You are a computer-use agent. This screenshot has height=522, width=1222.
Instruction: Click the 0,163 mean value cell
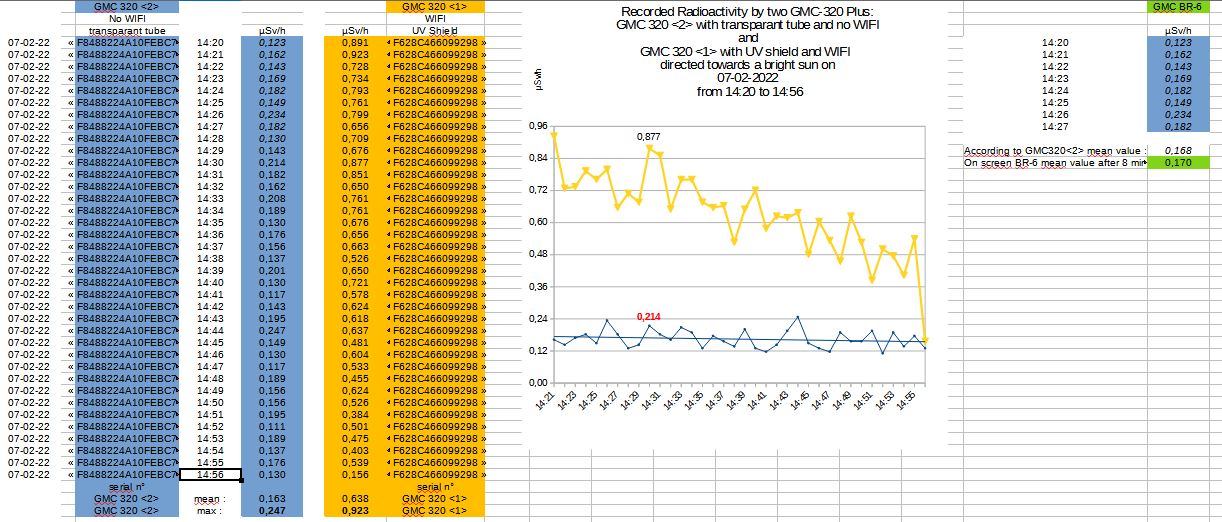point(270,498)
